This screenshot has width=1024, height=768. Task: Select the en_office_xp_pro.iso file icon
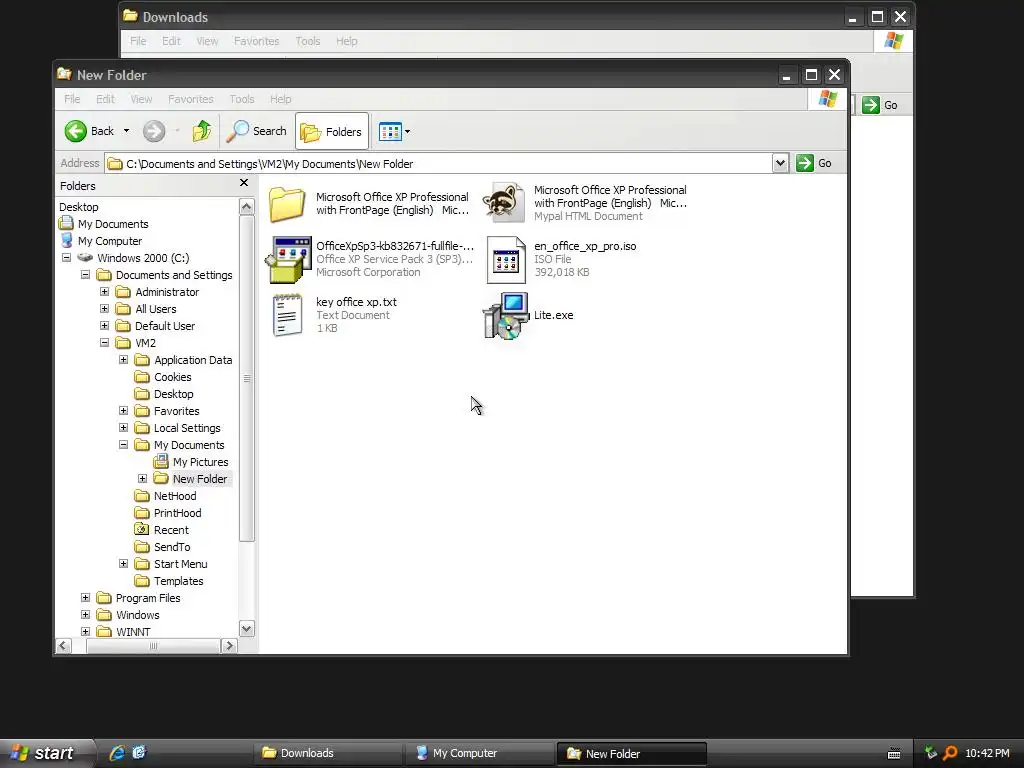(506, 260)
